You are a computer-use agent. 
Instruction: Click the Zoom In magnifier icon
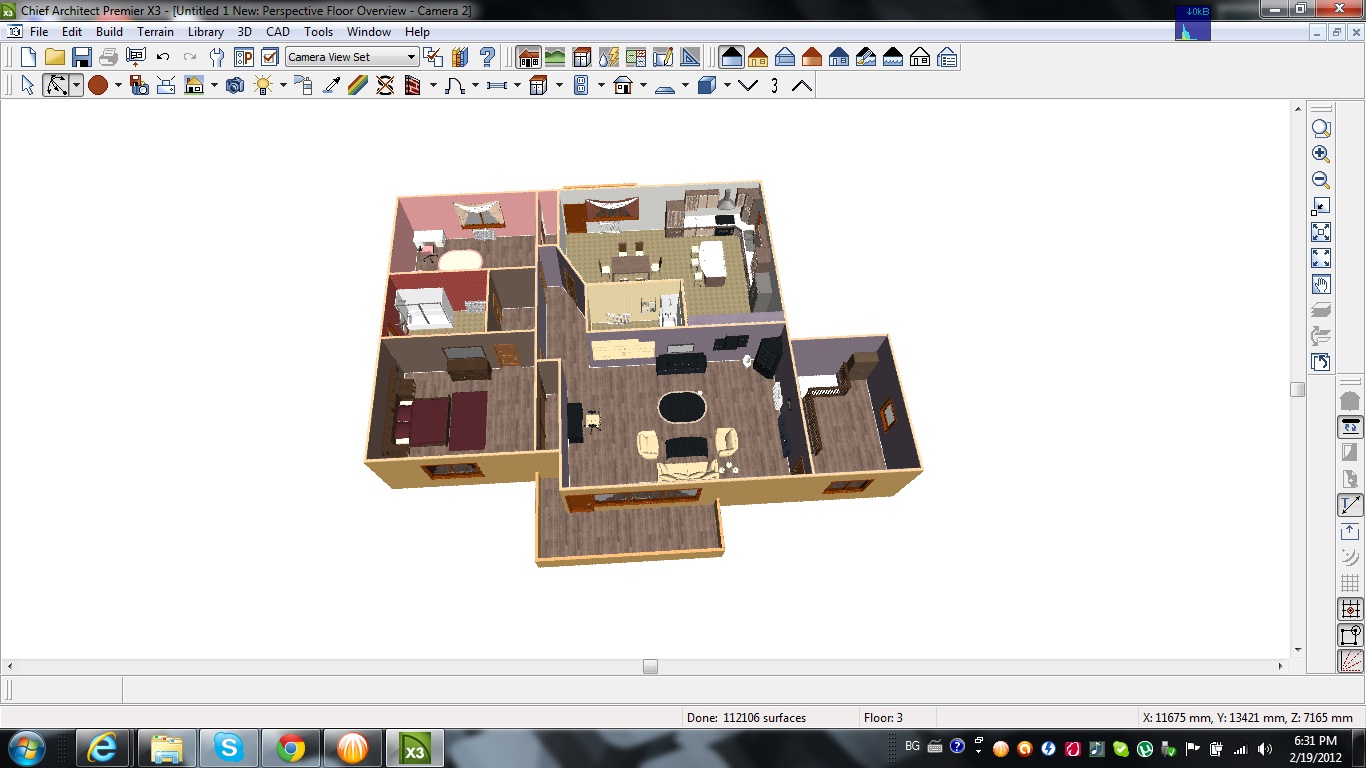1321,154
